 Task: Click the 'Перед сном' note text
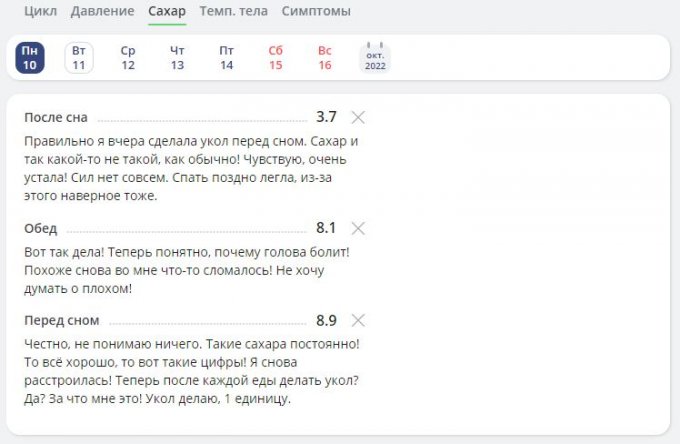pos(190,371)
